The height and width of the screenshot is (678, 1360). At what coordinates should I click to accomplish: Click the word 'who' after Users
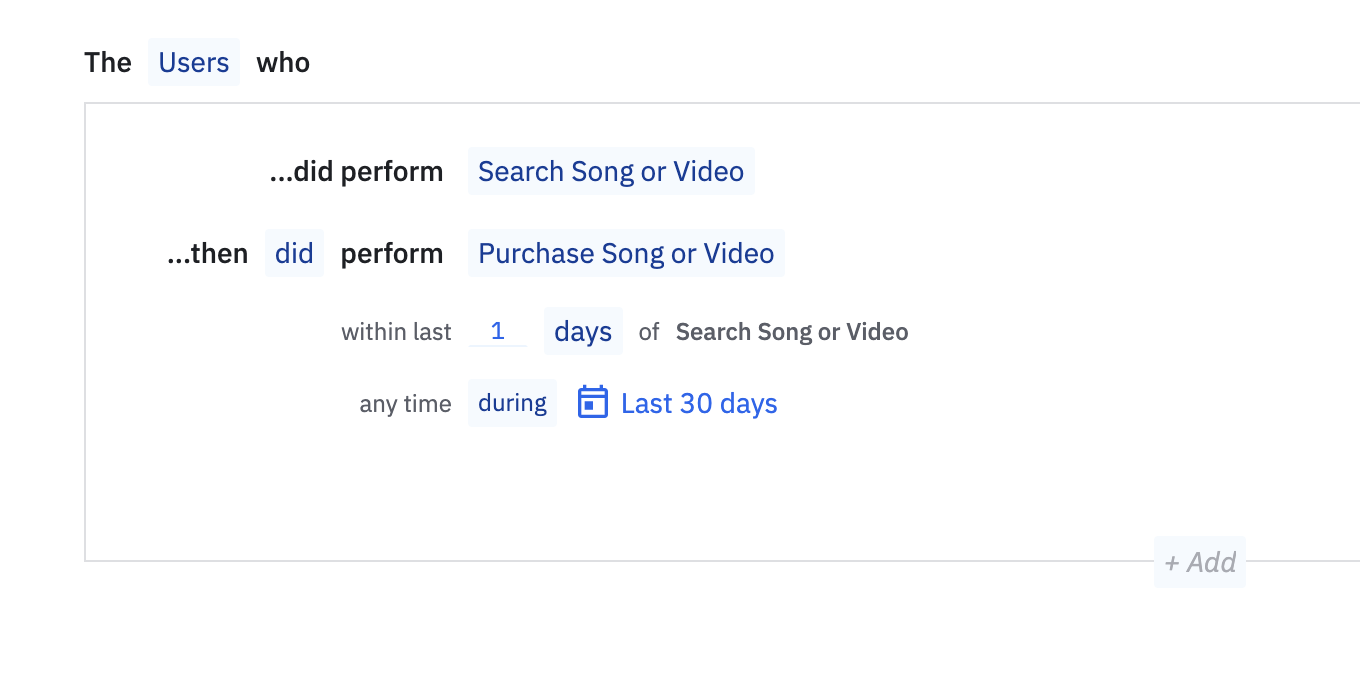pyautogui.click(x=283, y=63)
